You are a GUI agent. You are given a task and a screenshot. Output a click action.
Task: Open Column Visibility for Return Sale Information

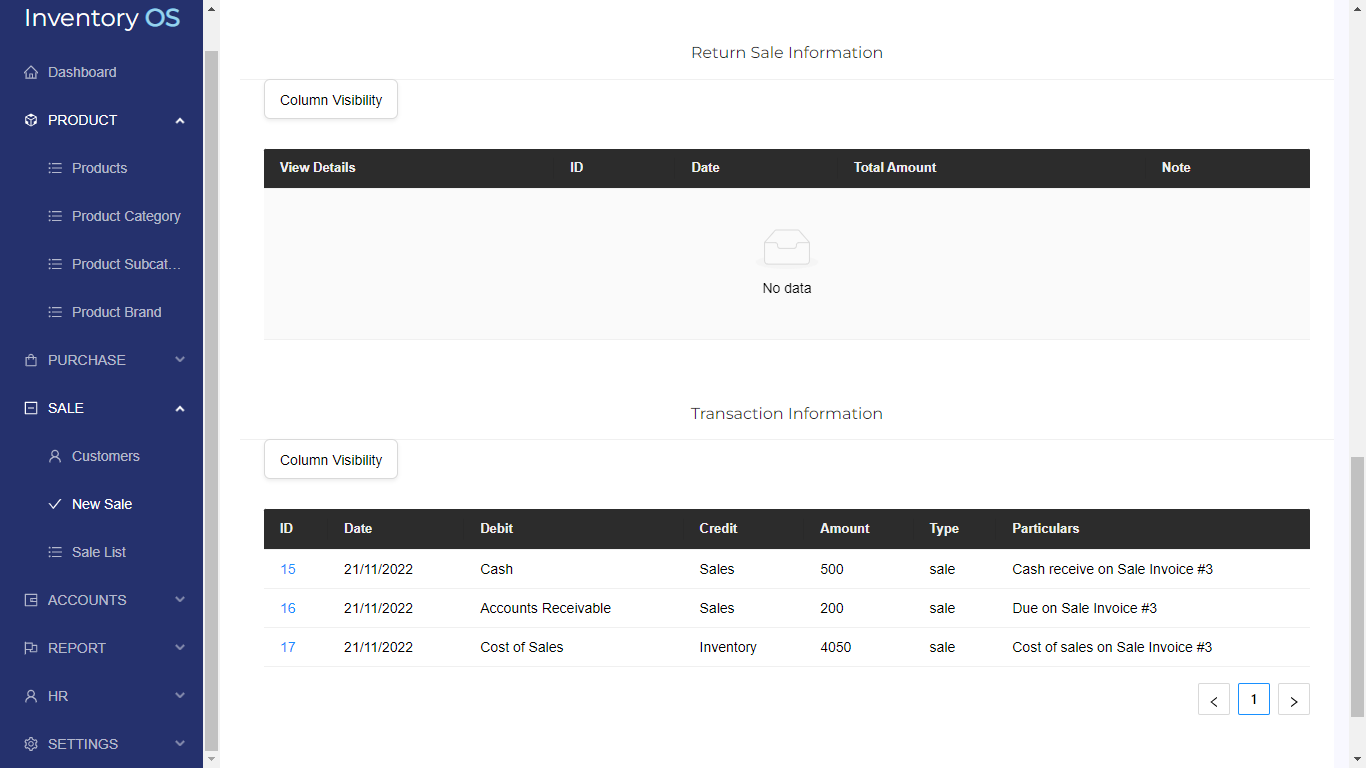coord(330,99)
